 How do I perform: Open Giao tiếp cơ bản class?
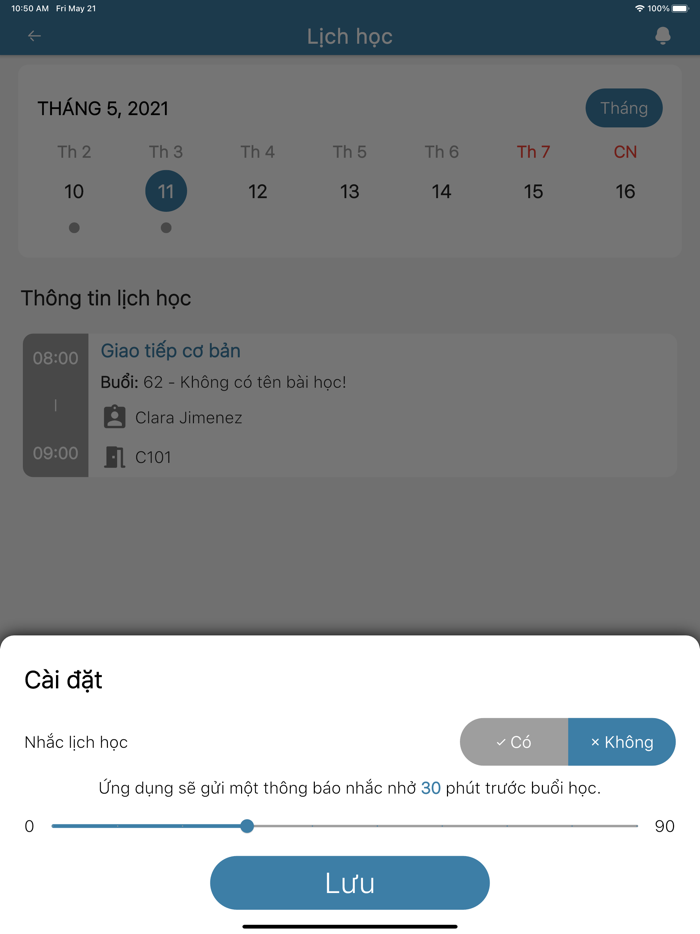pyautogui.click(x=171, y=351)
